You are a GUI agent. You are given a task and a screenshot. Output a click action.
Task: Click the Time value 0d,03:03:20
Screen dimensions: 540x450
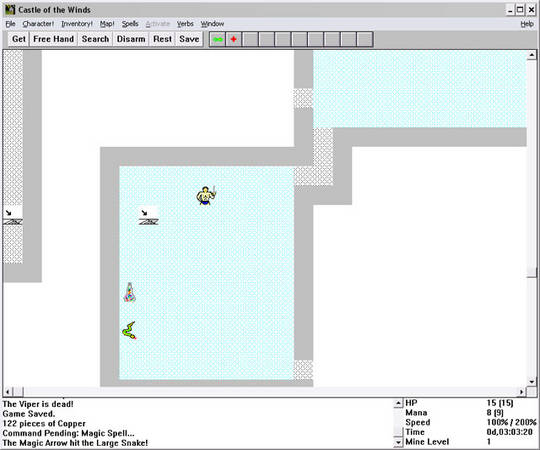(510, 432)
